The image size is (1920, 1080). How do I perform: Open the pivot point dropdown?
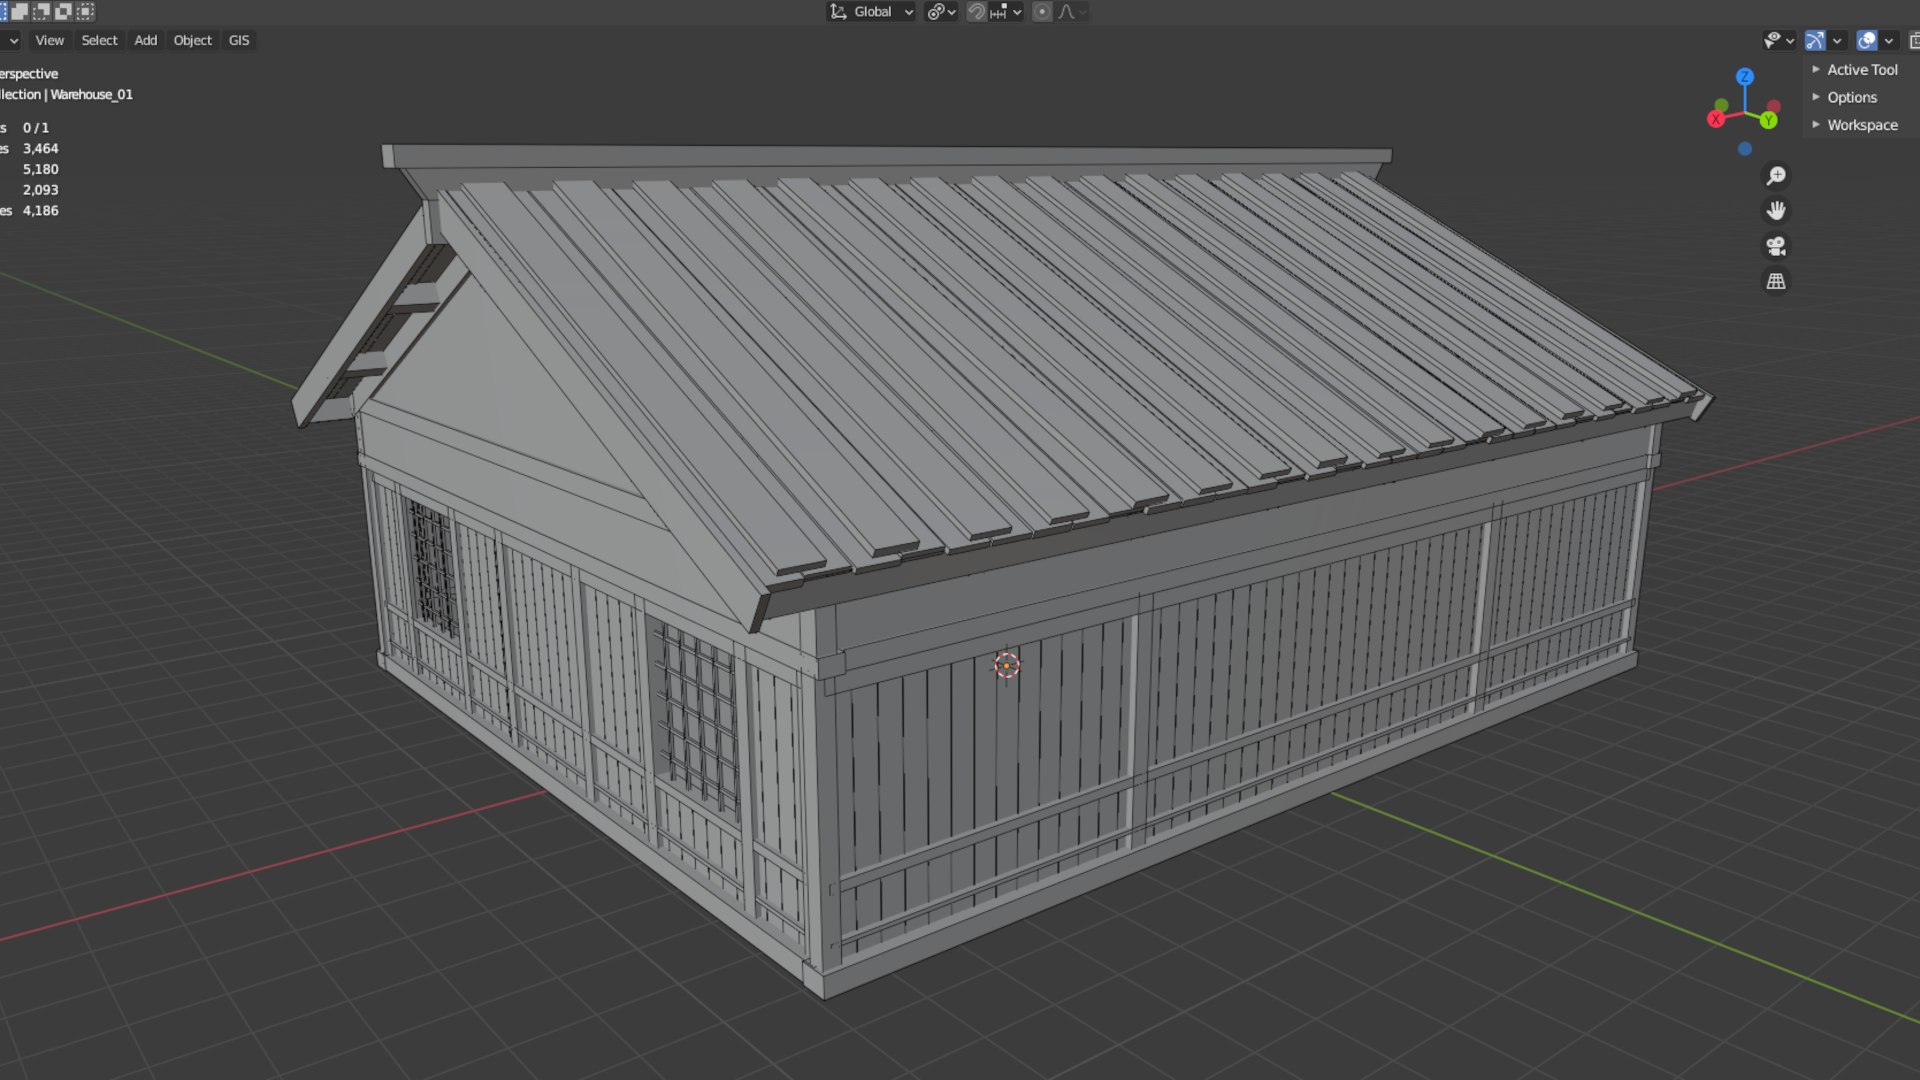[x=942, y=12]
